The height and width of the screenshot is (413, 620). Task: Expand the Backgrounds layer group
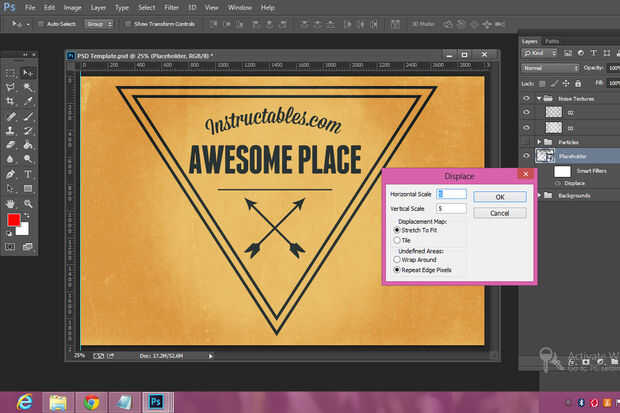tap(537, 196)
